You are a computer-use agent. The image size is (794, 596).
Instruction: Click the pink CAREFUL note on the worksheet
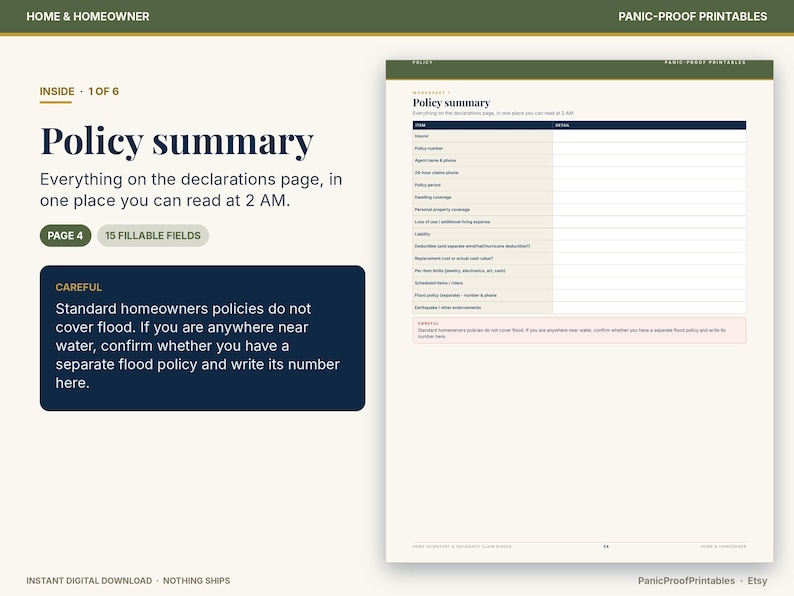pyautogui.click(x=579, y=330)
